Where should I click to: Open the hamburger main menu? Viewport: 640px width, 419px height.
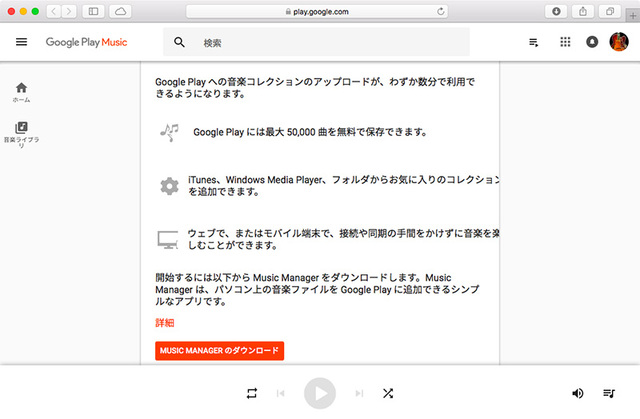click(21, 42)
